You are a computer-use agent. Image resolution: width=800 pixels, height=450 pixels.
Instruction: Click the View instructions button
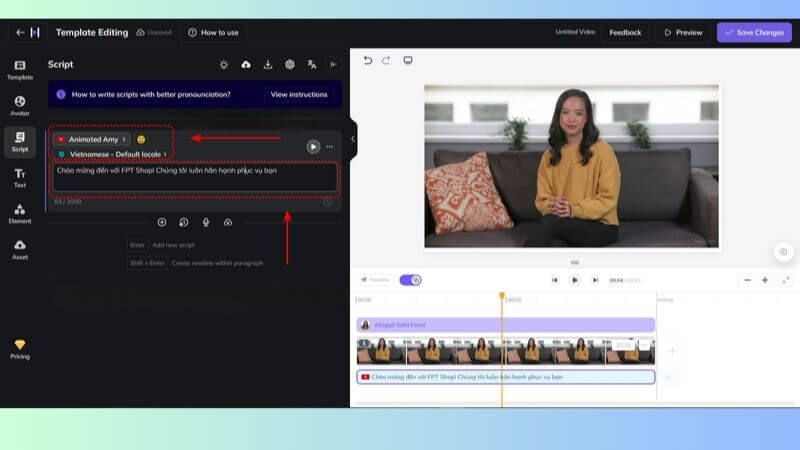tap(298, 95)
